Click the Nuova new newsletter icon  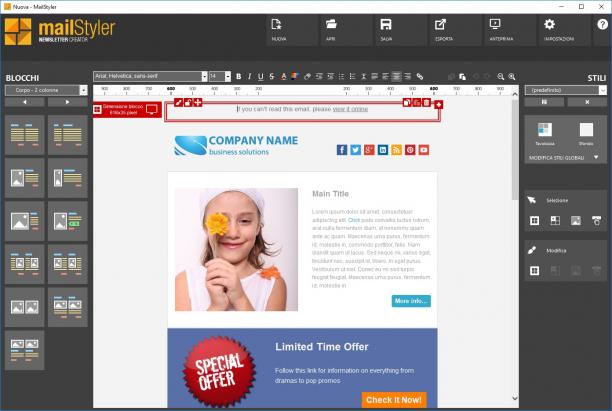click(276, 24)
